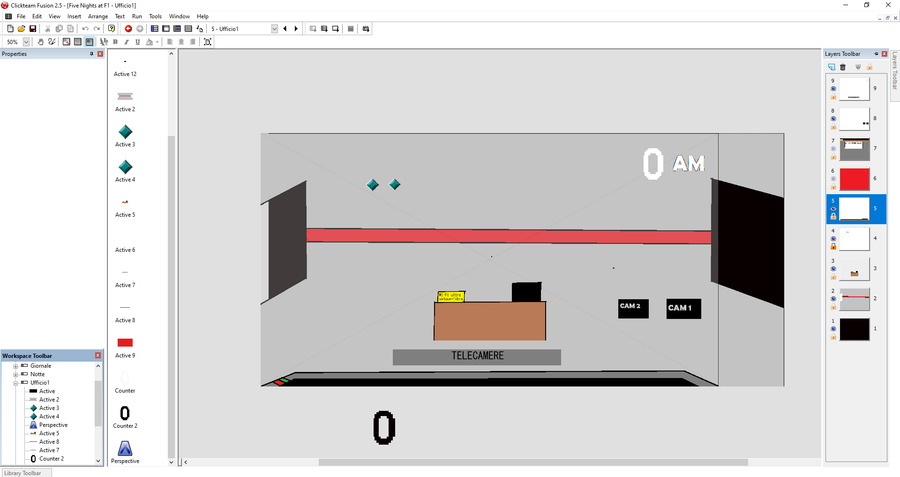
Task: Open a file with the folder icon
Action: point(21,29)
